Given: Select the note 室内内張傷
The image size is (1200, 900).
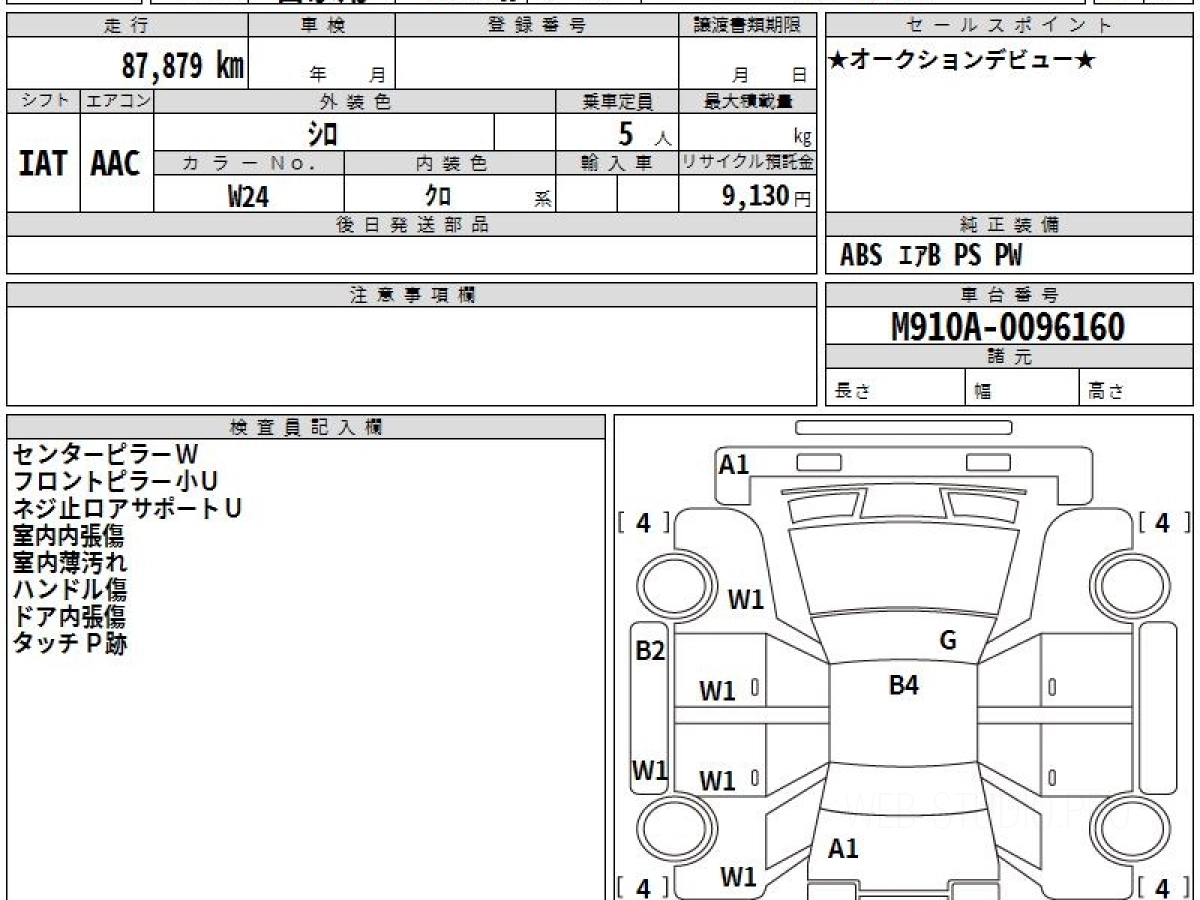Looking at the screenshot, I should pos(69,536).
